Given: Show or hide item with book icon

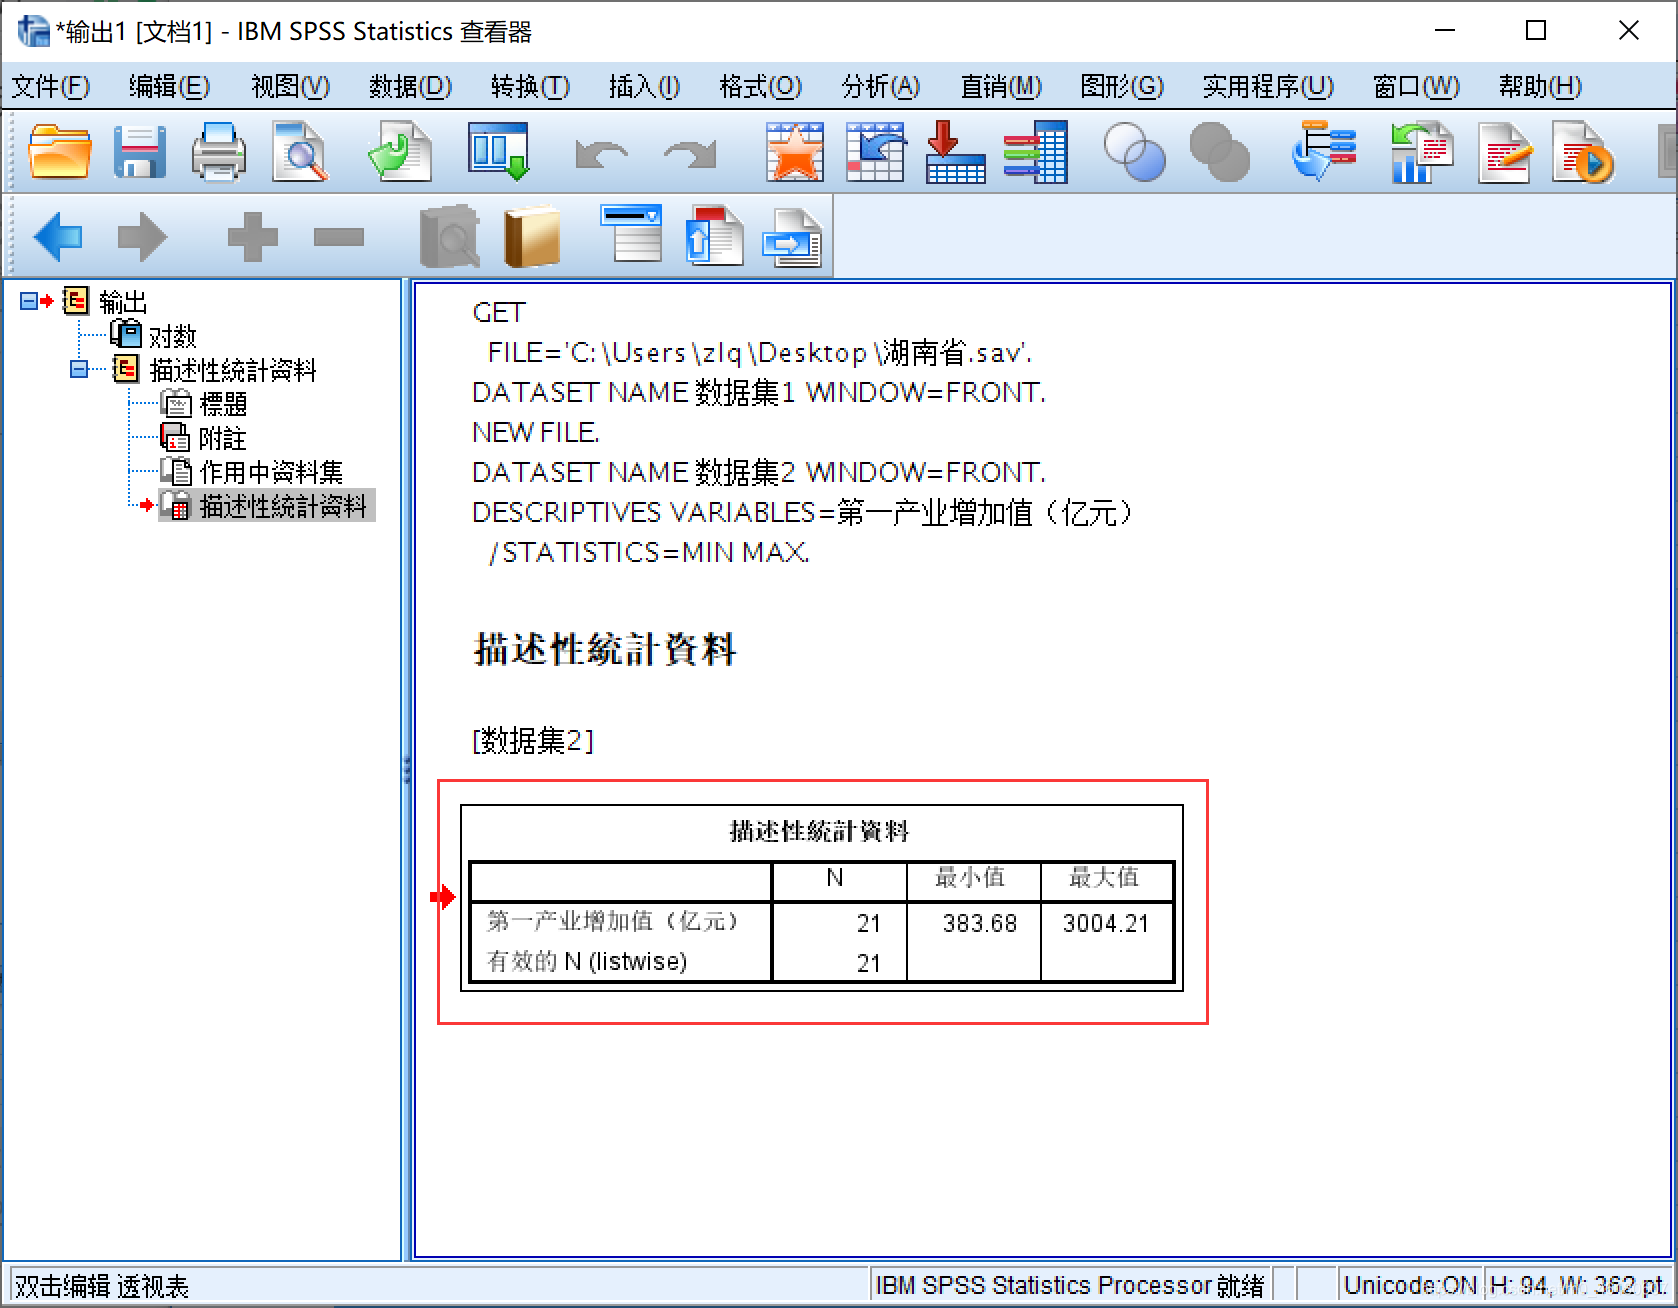Looking at the screenshot, I should tap(533, 236).
